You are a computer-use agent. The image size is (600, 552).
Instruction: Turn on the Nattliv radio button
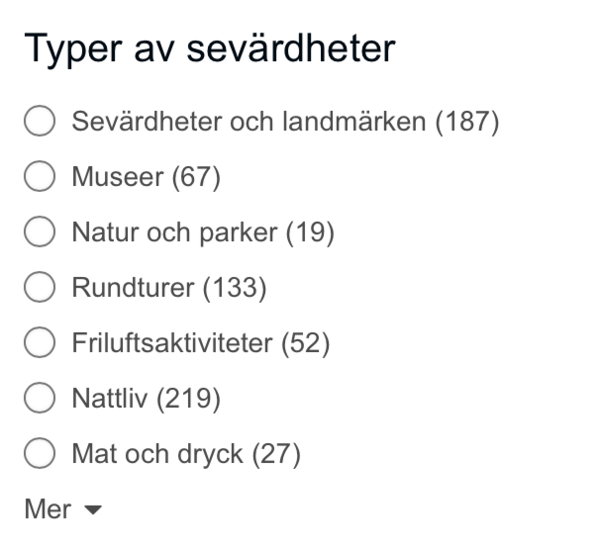[x=39, y=399]
